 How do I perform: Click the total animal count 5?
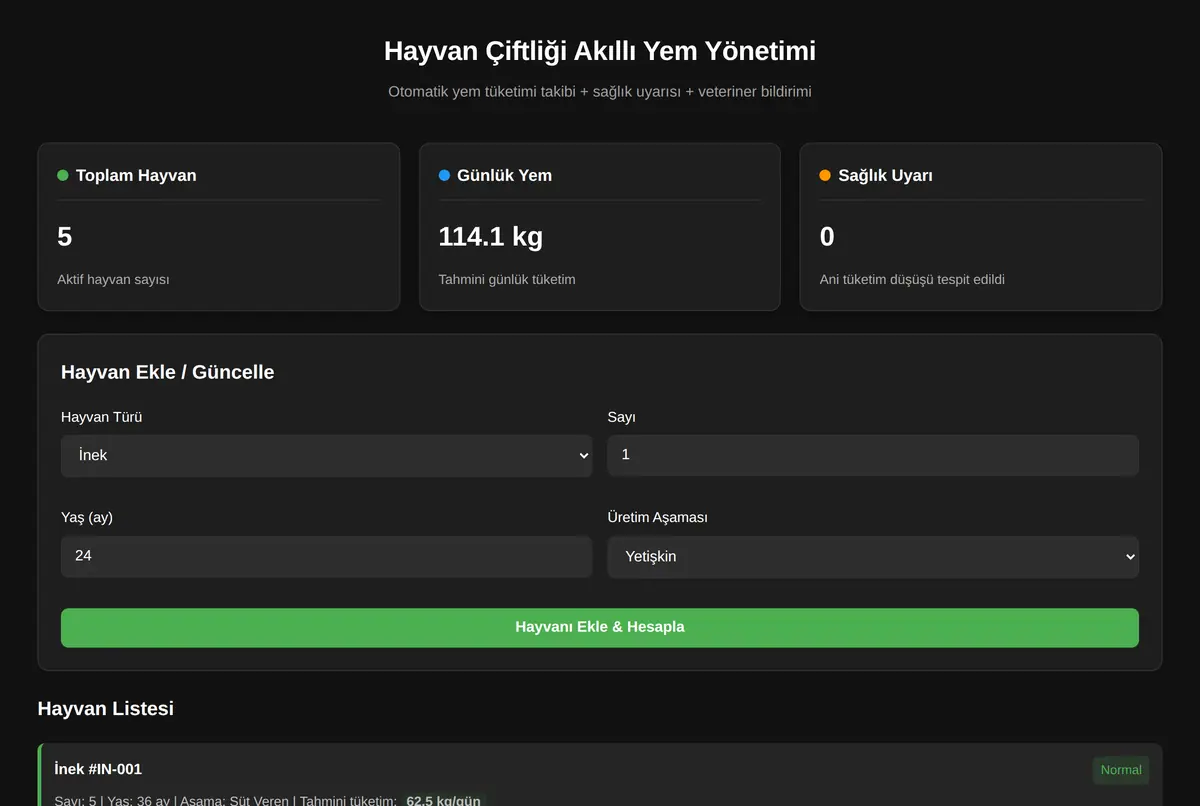click(65, 237)
